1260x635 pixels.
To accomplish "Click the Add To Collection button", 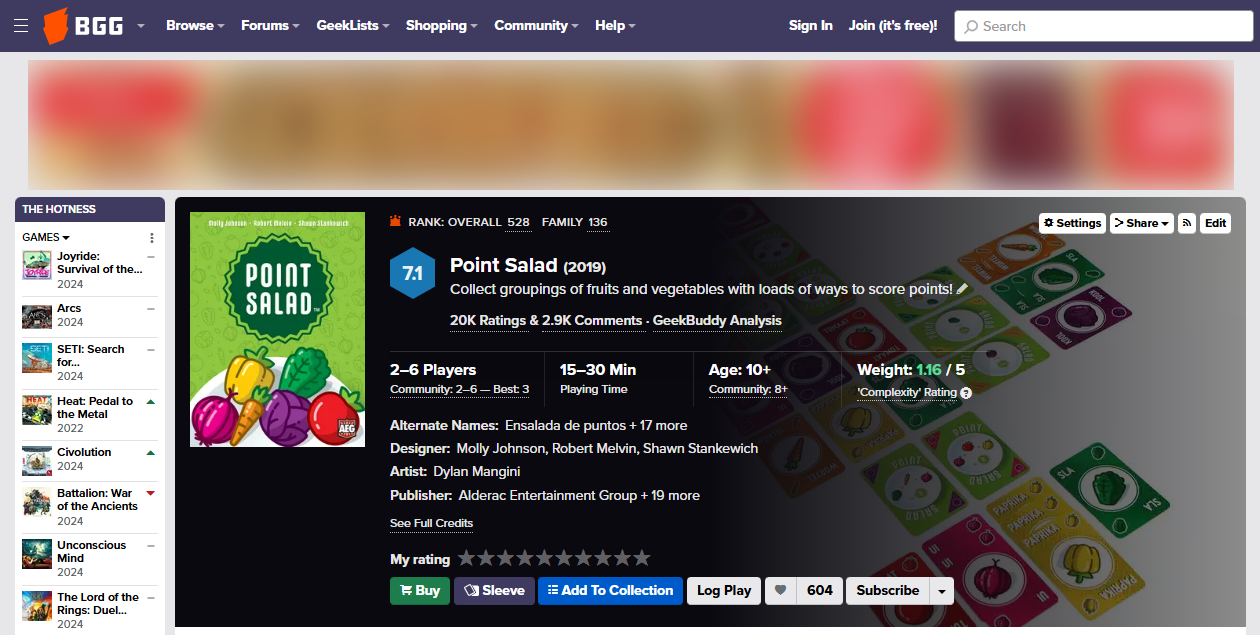I will pos(610,591).
